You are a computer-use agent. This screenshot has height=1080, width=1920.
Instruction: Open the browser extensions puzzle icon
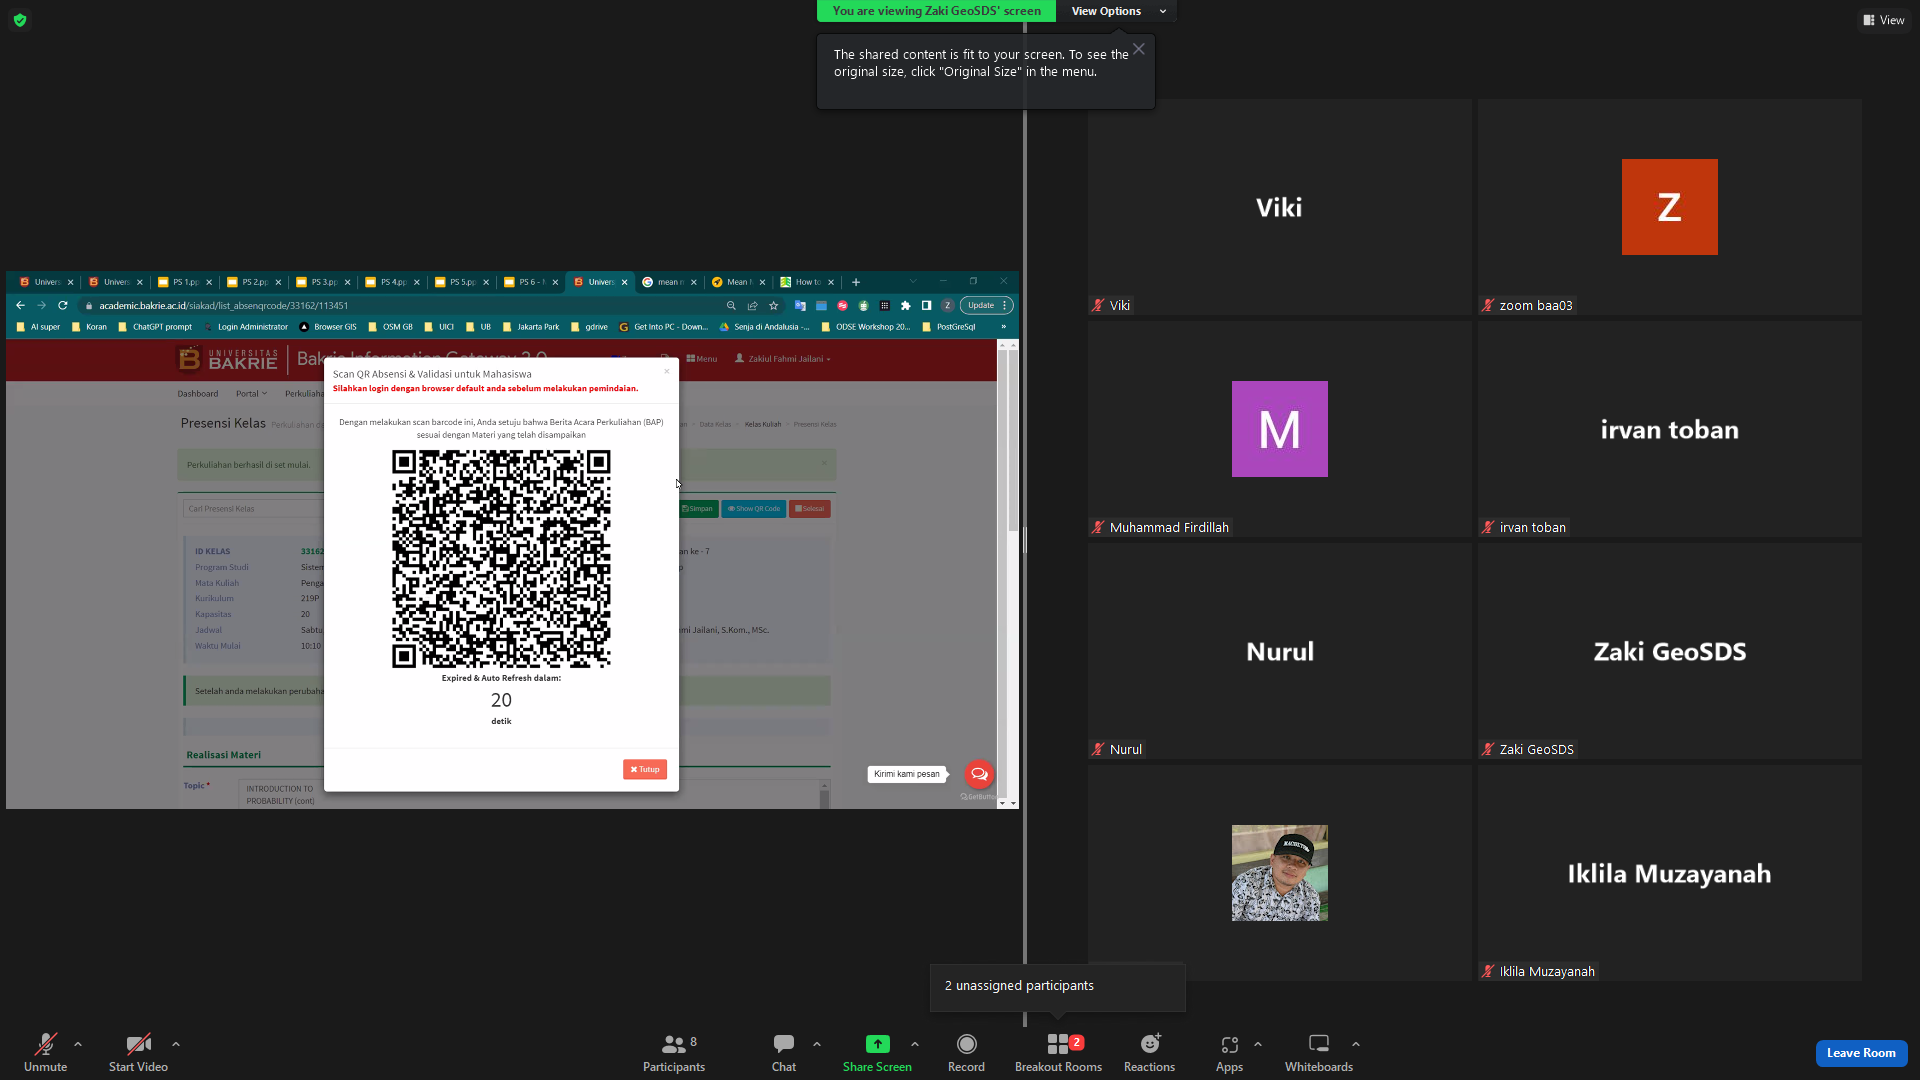point(906,306)
